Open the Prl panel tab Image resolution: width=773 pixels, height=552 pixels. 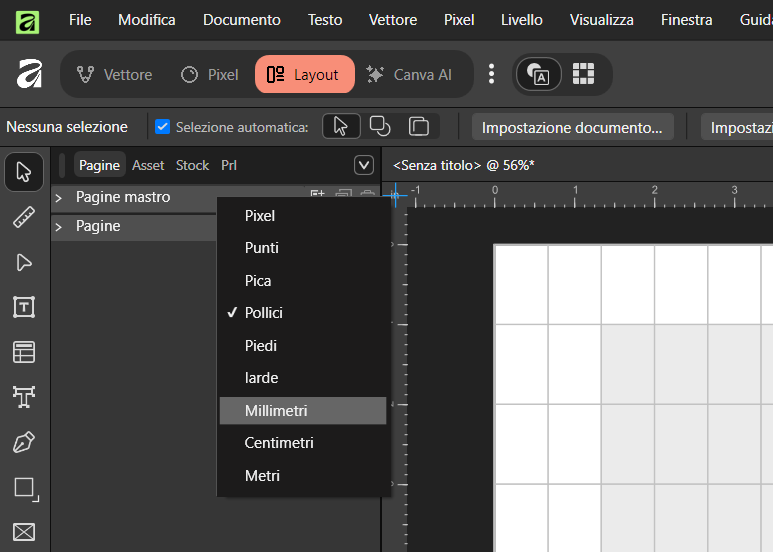click(x=229, y=165)
